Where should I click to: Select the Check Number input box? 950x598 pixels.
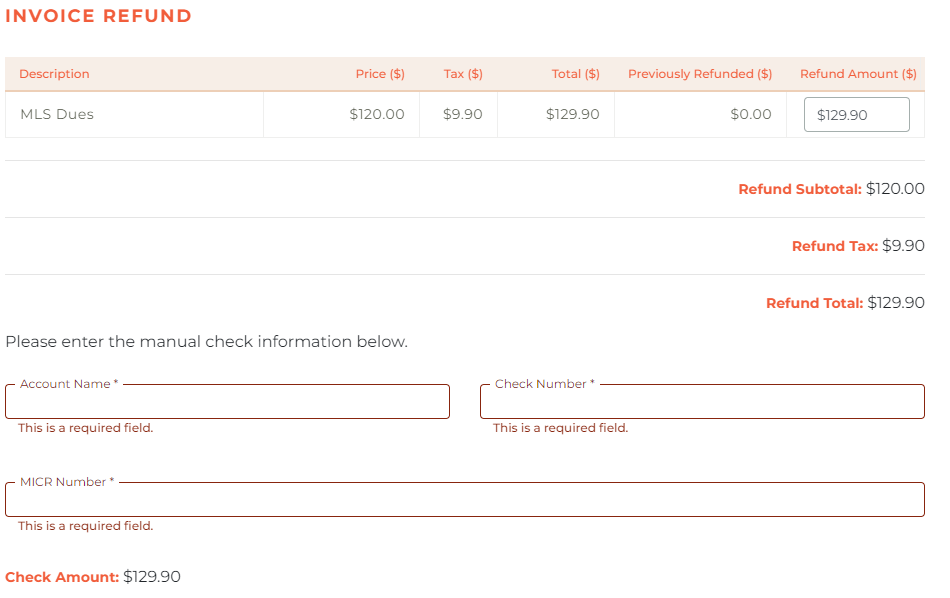tap(702, 401)
